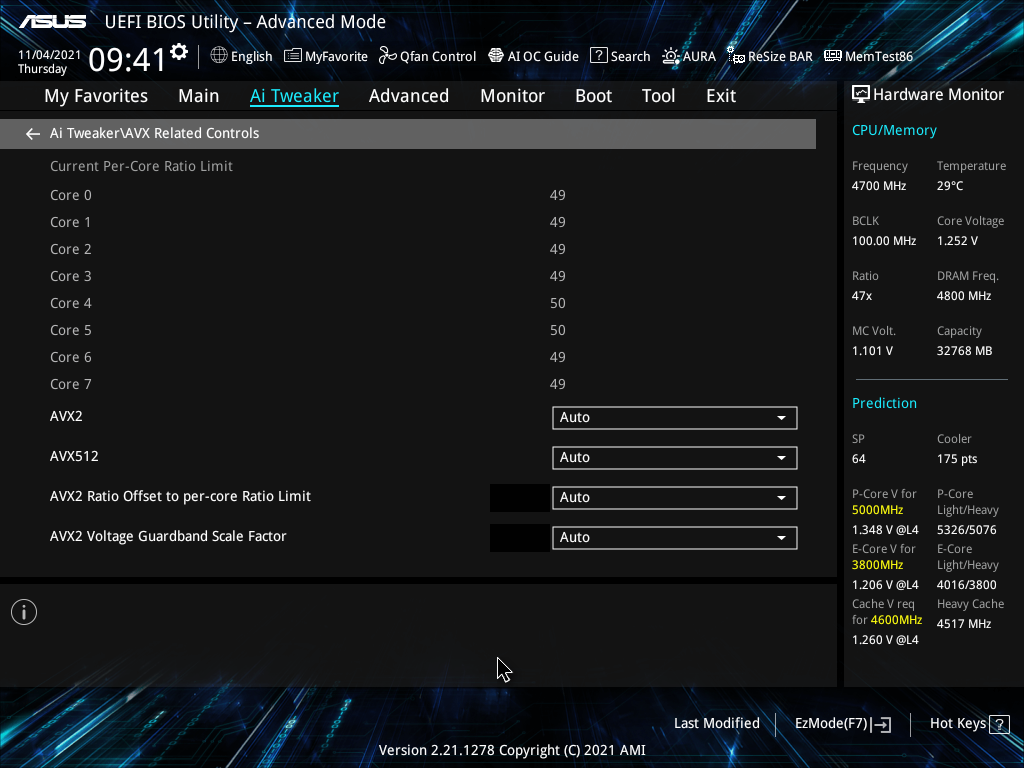Switch to the Main tab

199,96
